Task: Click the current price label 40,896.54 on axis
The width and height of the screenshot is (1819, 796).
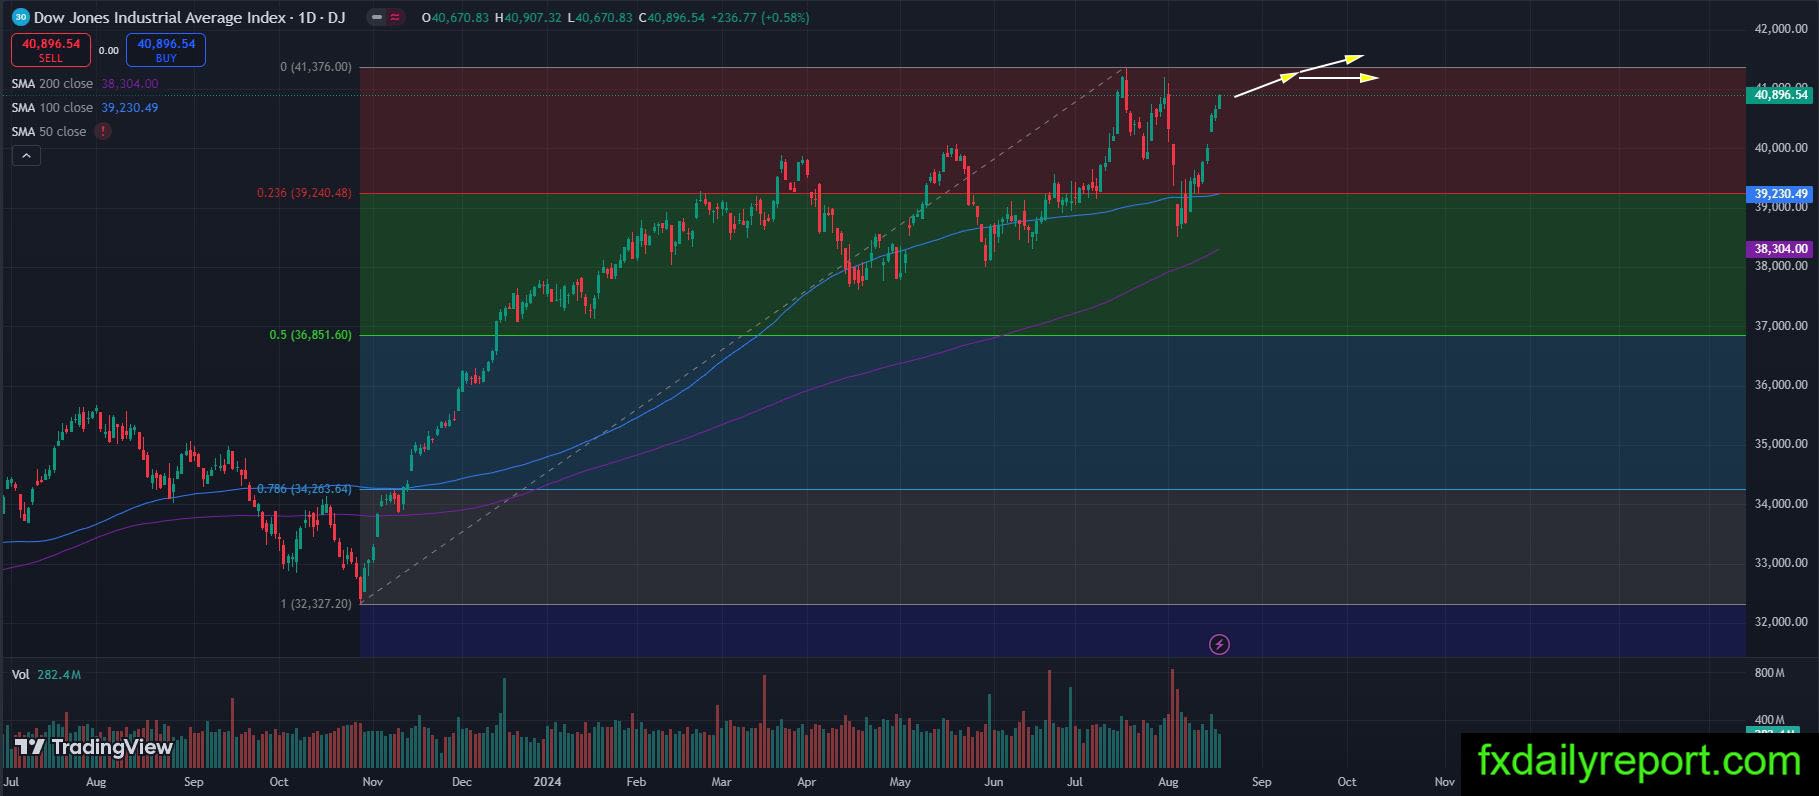Action: point(1778,95)
